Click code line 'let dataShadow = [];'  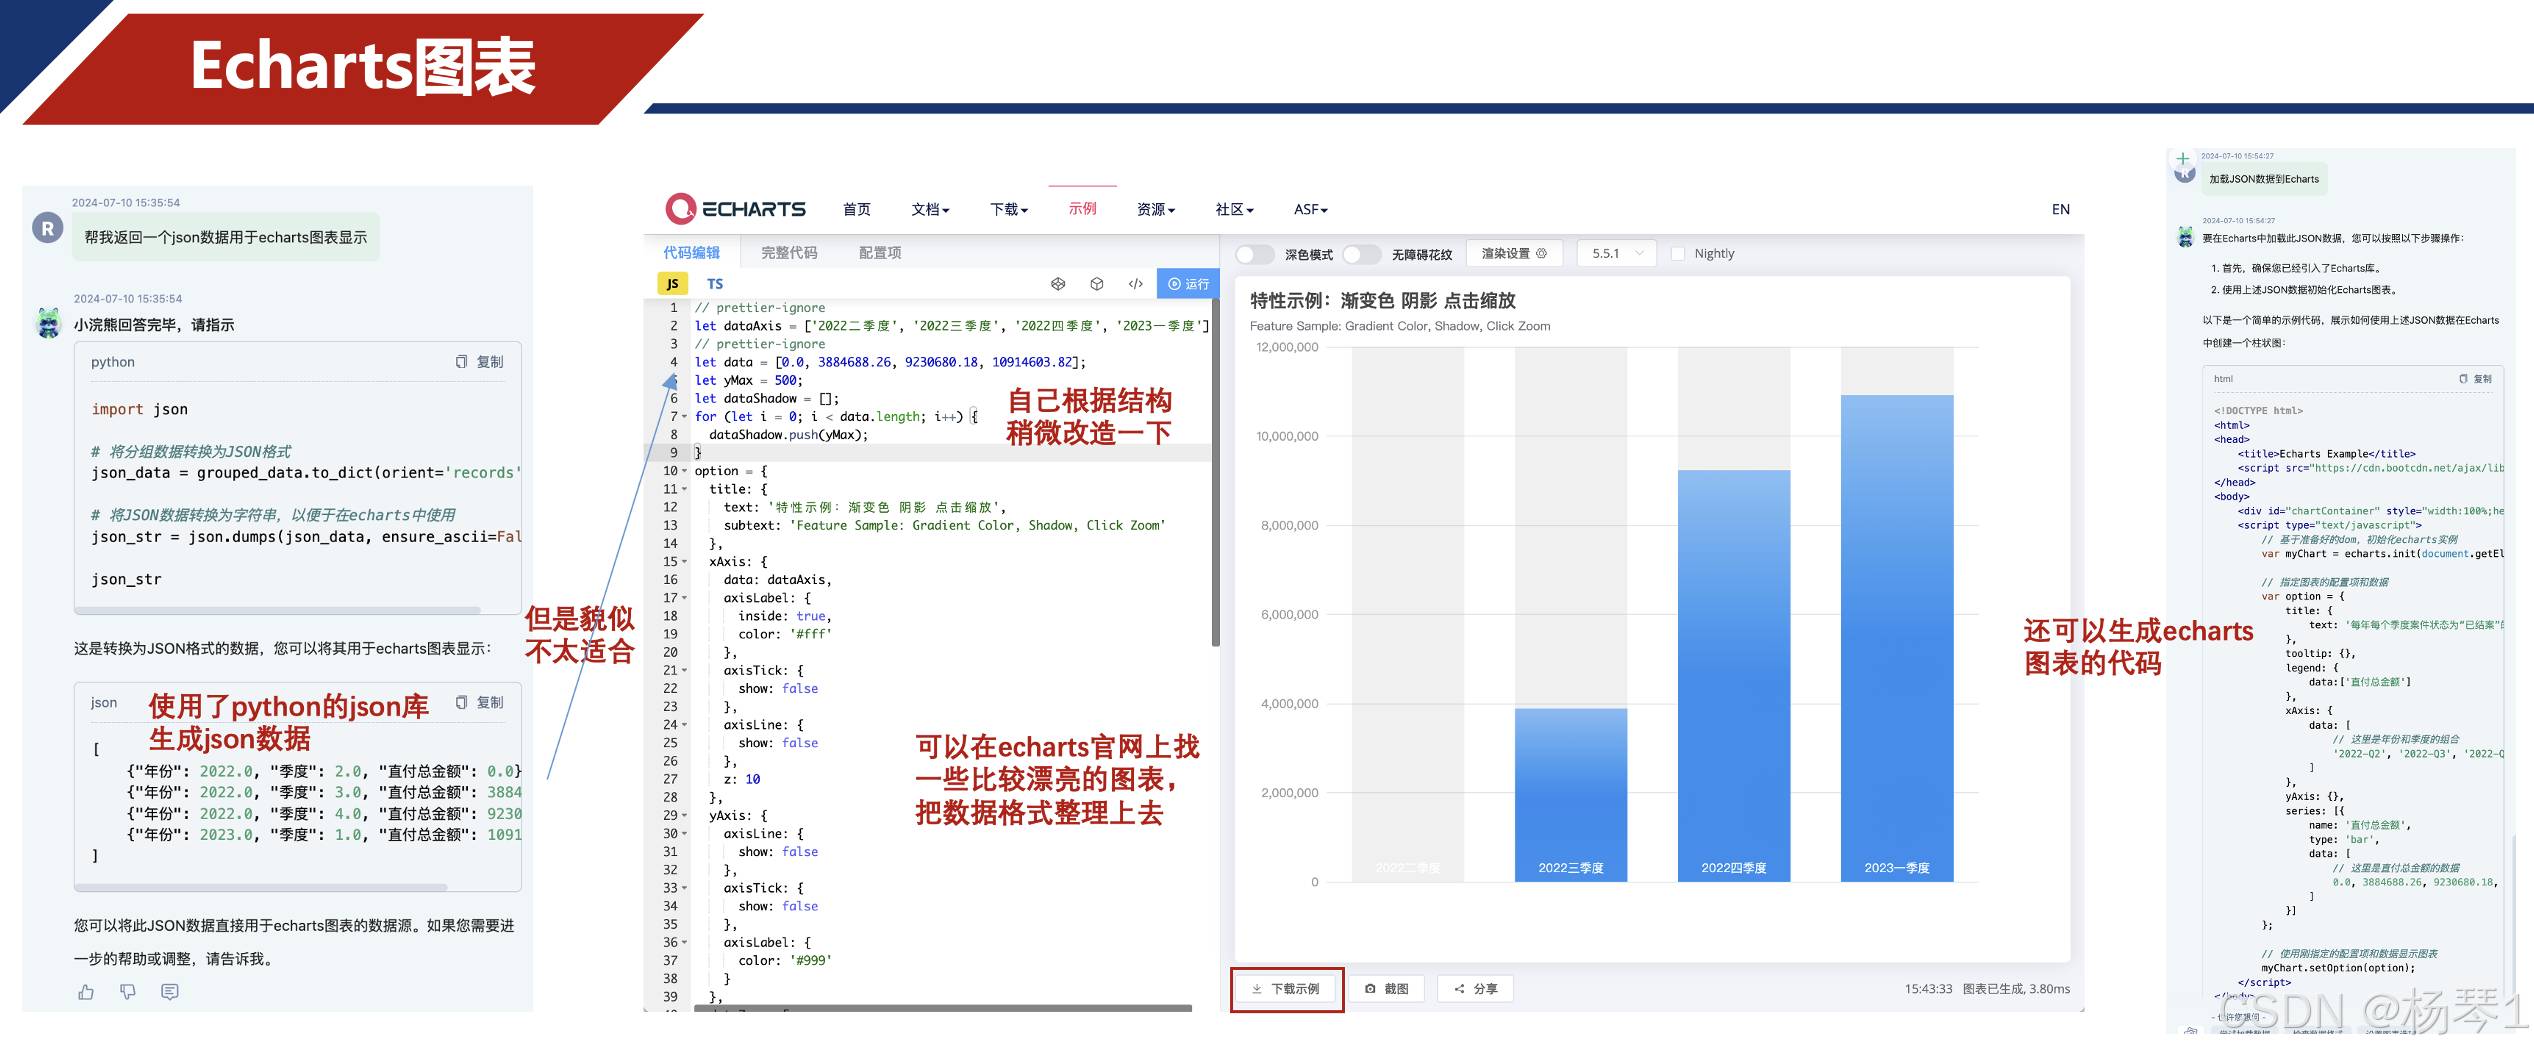767,398
